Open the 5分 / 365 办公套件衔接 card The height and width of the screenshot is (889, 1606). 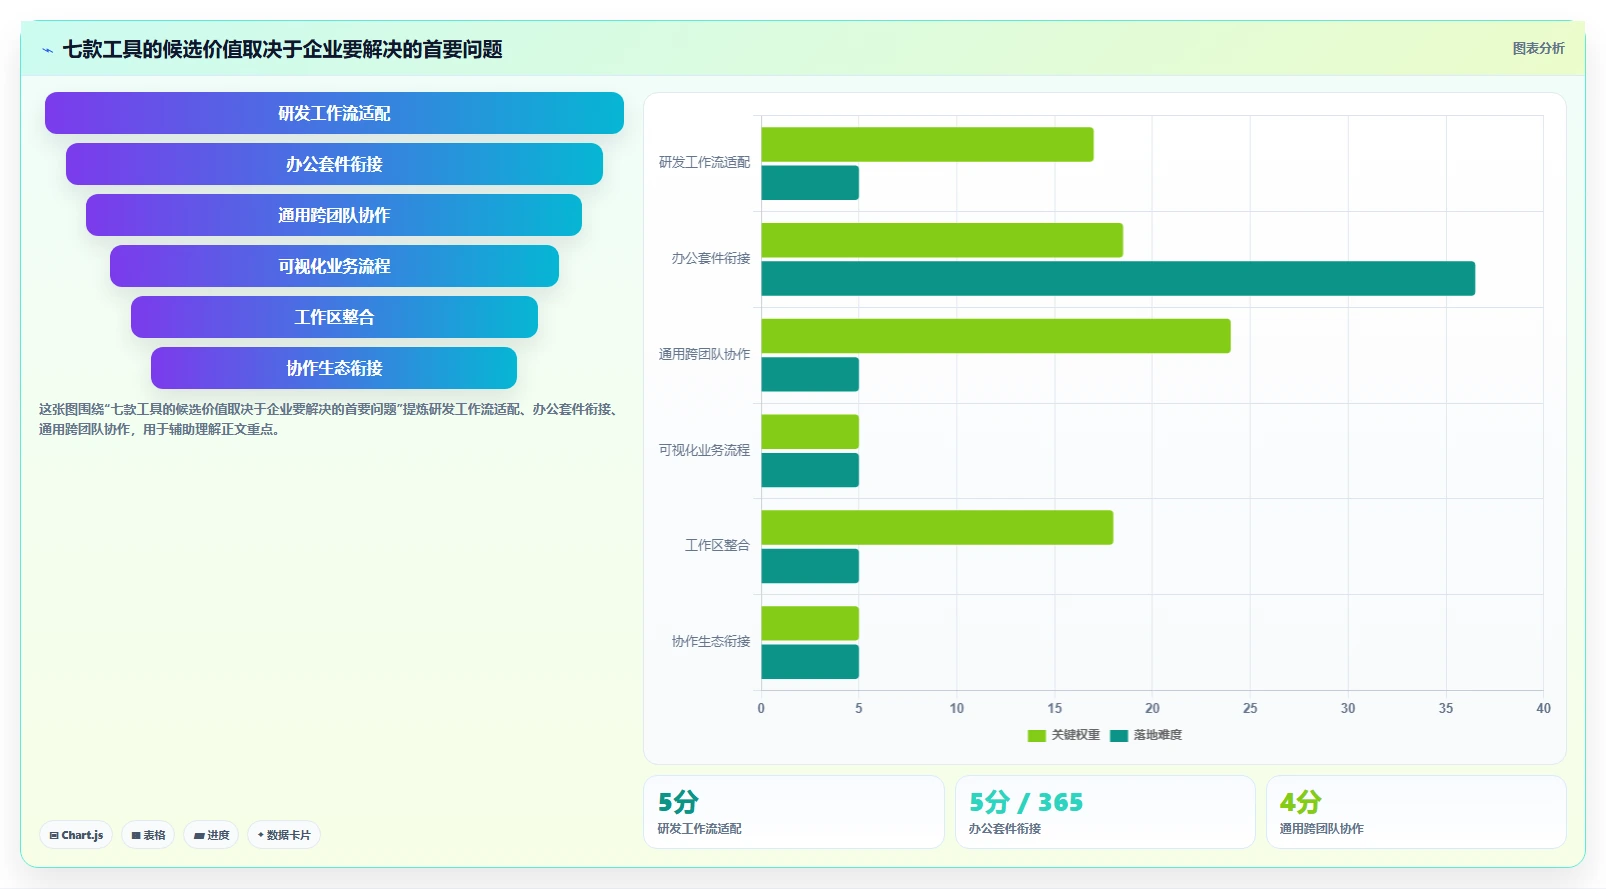1105,812
